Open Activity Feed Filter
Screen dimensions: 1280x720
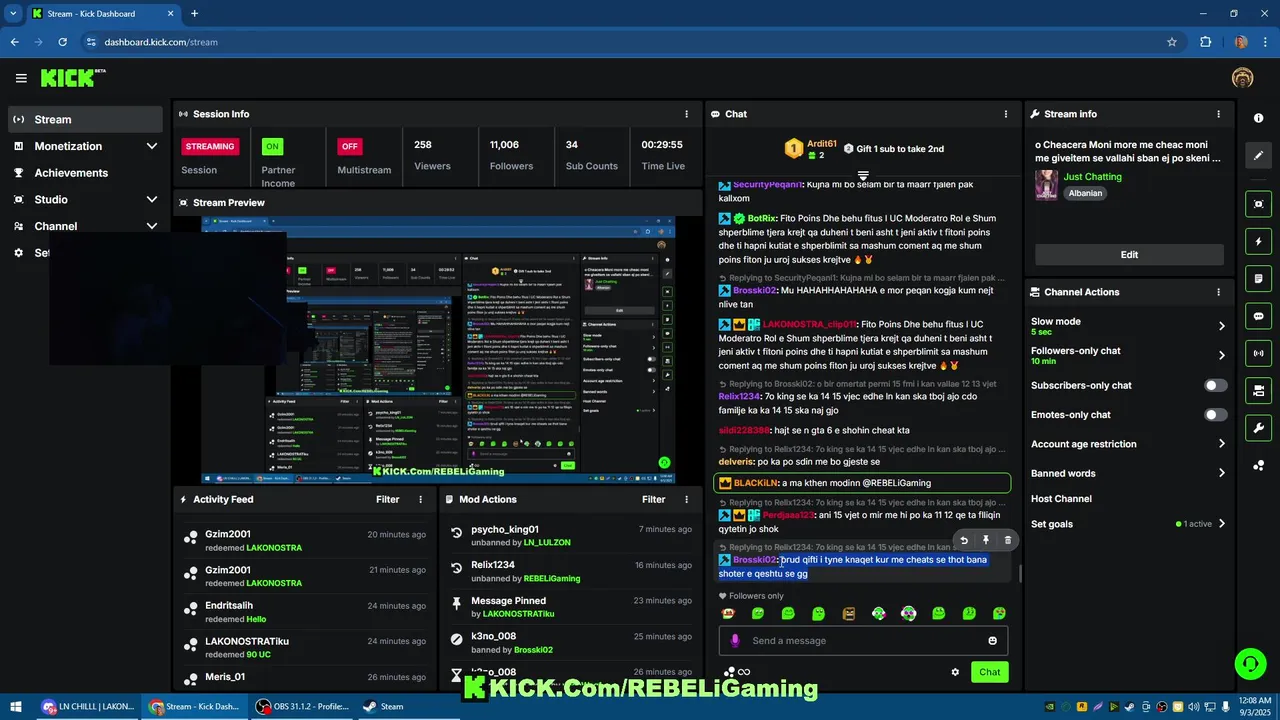click(x=388, y=499)
